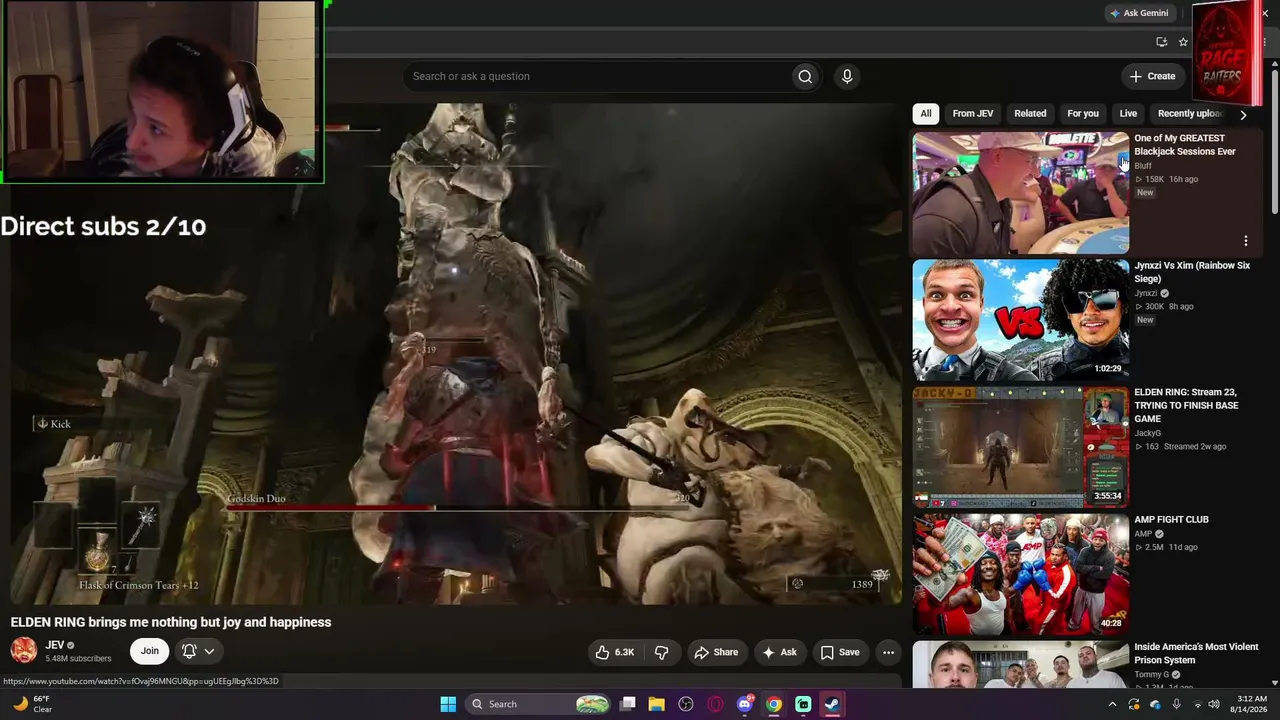Switch to Google Chrome on the taskbar
The image size is (1280, 720).
click(774, 704)
